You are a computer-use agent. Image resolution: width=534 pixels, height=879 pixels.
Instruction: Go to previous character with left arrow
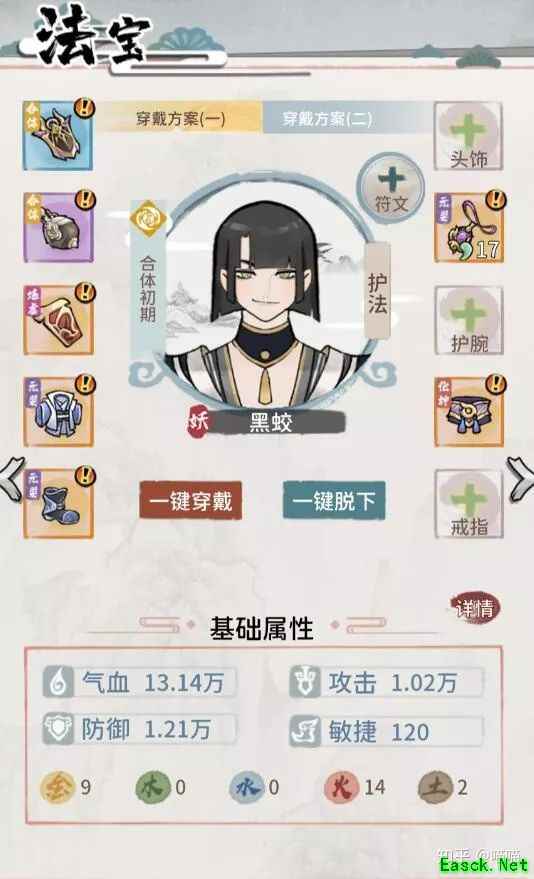point(12,478)
